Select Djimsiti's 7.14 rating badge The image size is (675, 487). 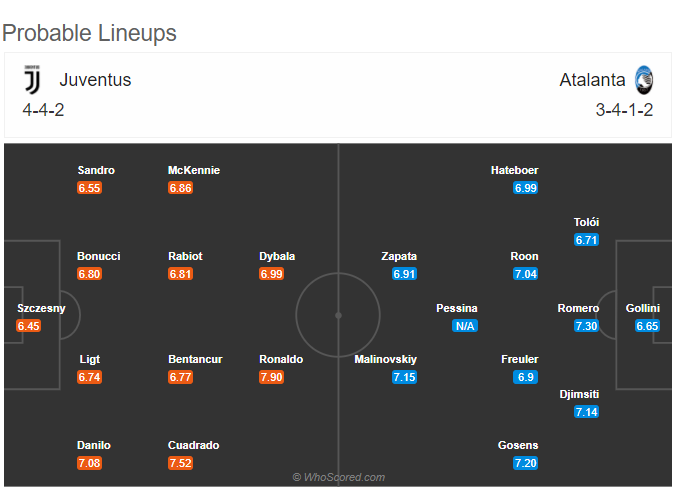click(586, 412)
